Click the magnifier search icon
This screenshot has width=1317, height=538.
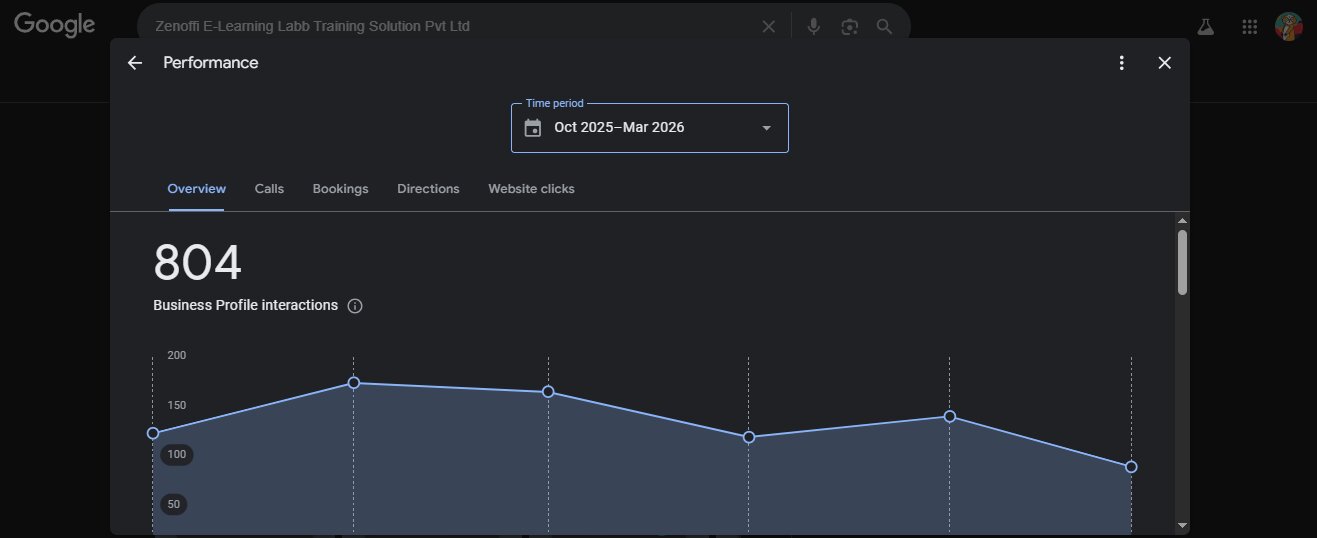[884, 27]
